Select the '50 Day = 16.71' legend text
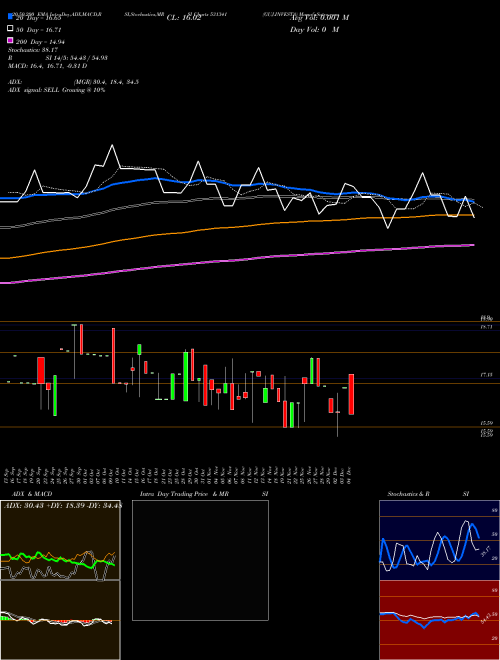500x660 pixels. pyautogui.click(x=38, y=30)
